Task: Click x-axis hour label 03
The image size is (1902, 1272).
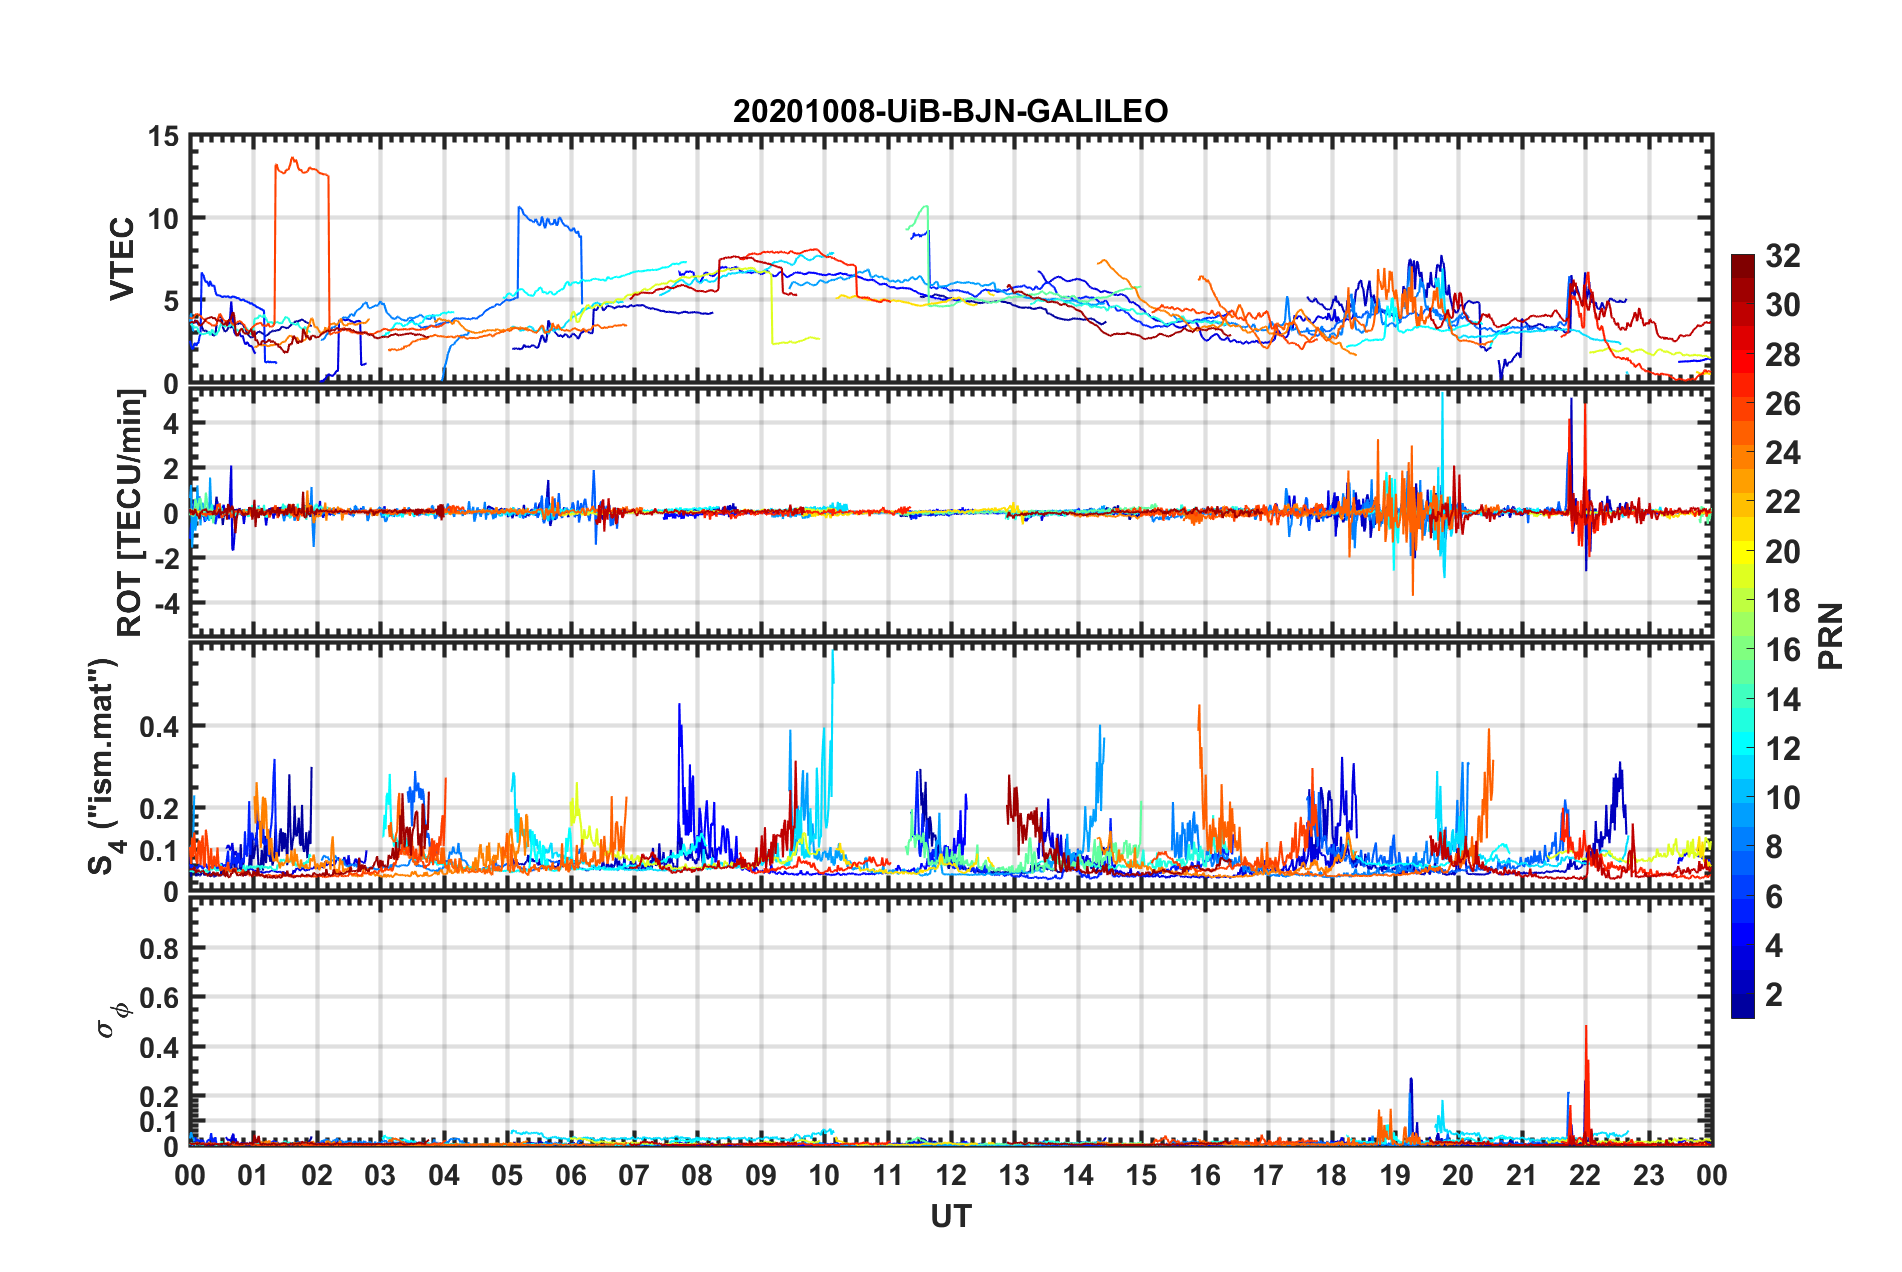Action: [x=380, y=1175]
